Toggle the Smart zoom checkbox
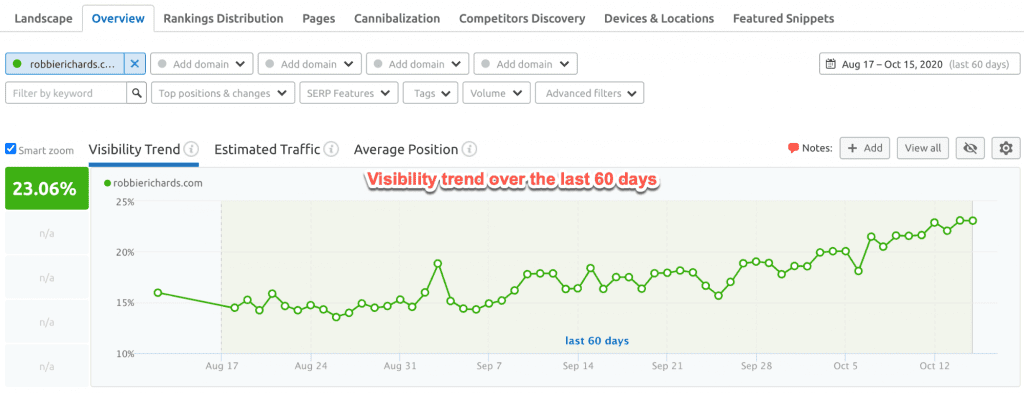The image size is (1024, 393). coord(10,149)
